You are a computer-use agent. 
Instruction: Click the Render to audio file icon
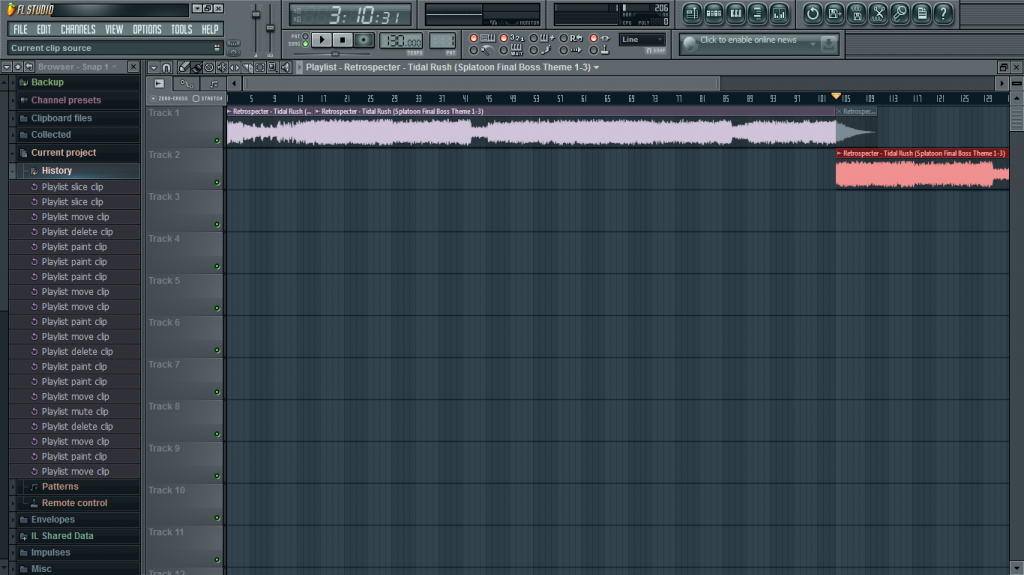click(x=856, y=13)
